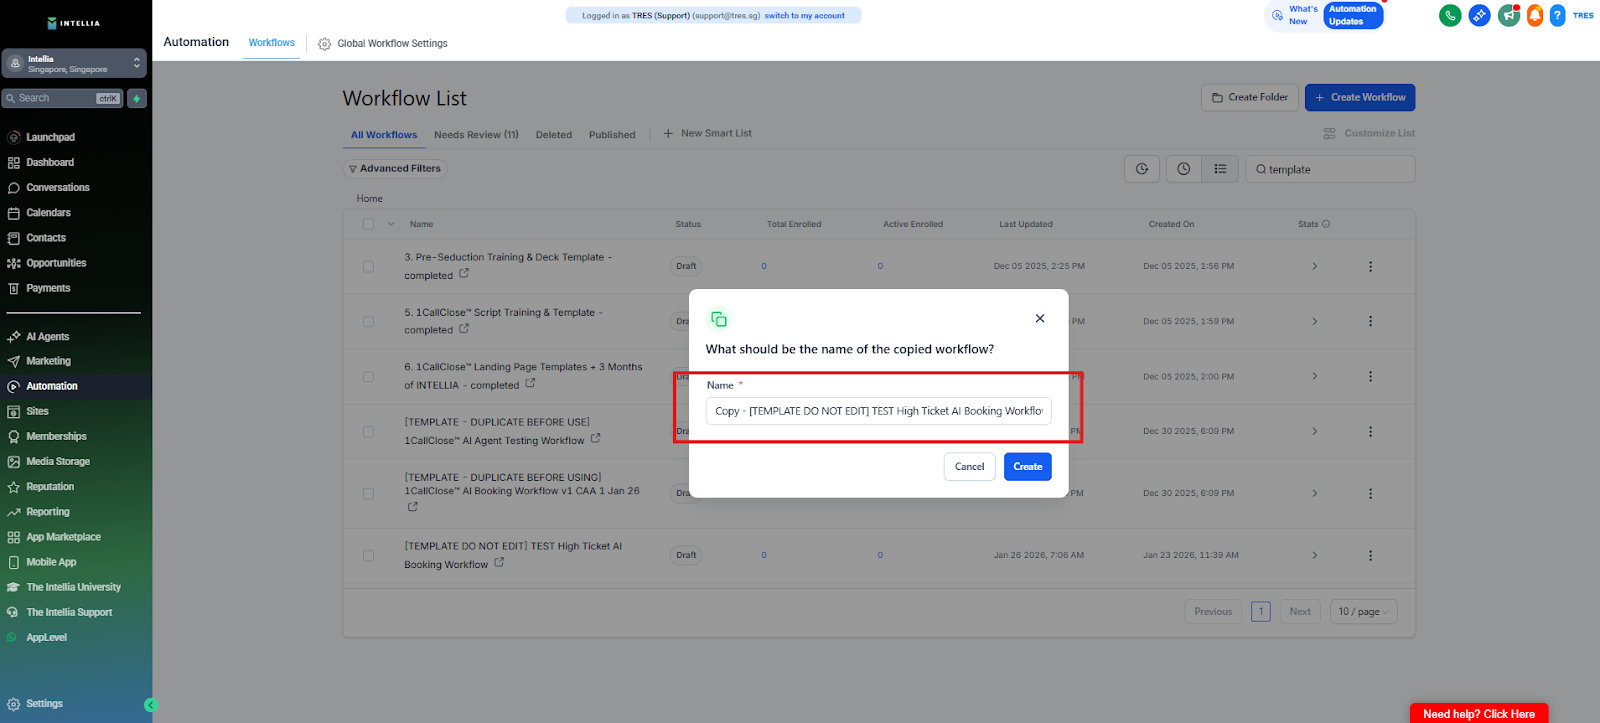Open the Intellia Singapore account switcher

(x=74, y=63)
